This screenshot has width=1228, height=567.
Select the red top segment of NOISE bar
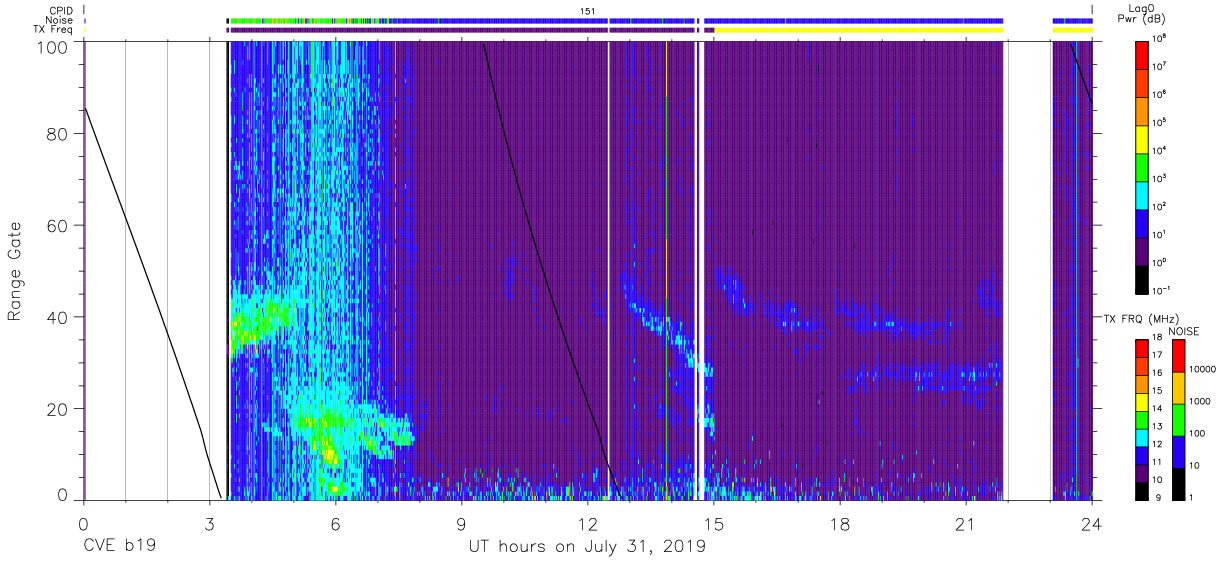pos(1178,355)
